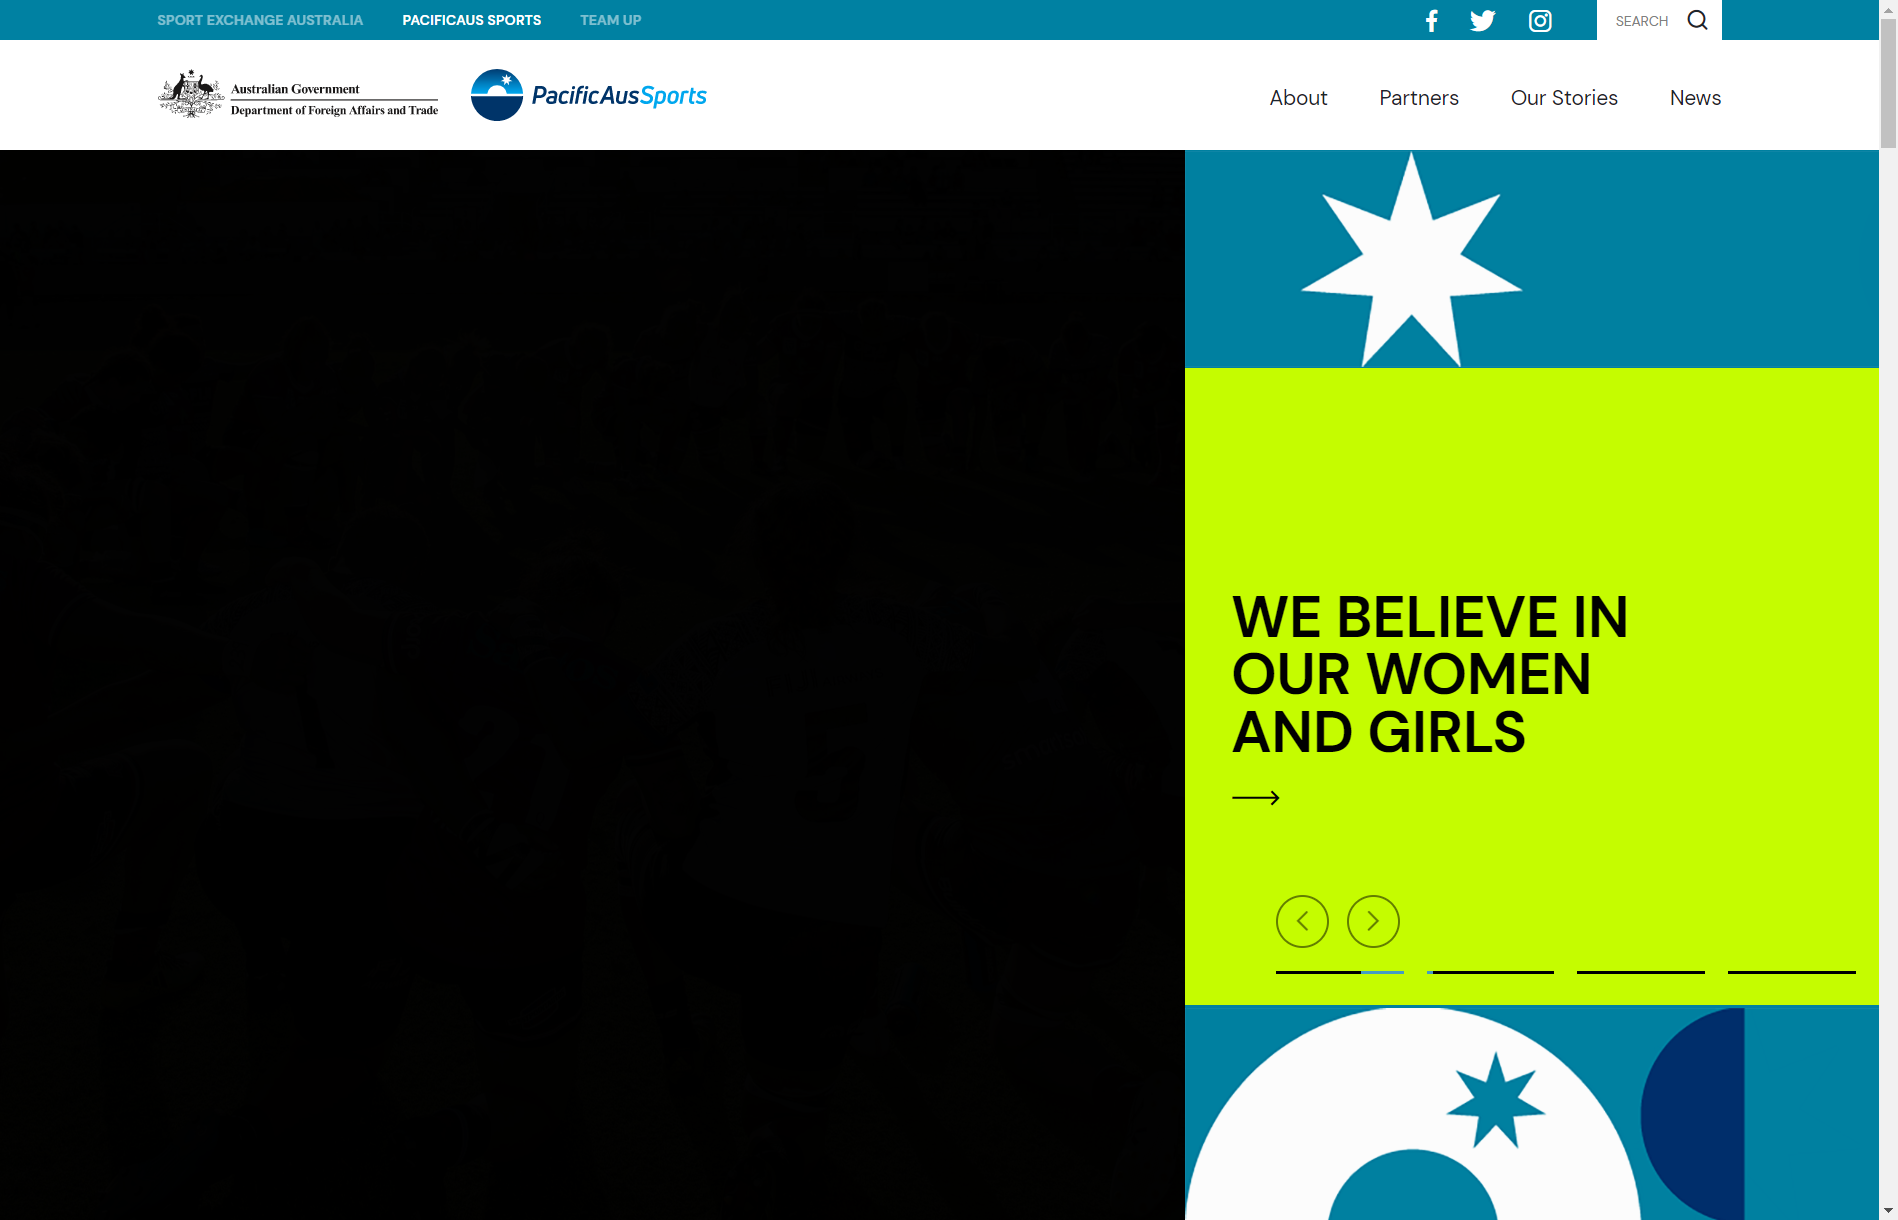Jump to third slide indicator bar
Image resolution: width=1898 pixels, height=1220 pixels.
[1641, 971]
